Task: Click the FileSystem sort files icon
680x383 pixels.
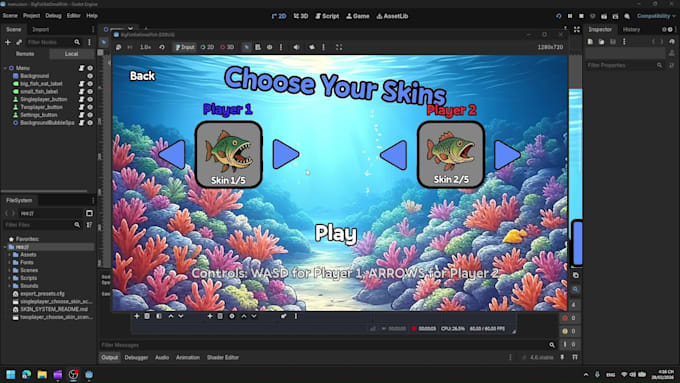Action: coord(89,225)
